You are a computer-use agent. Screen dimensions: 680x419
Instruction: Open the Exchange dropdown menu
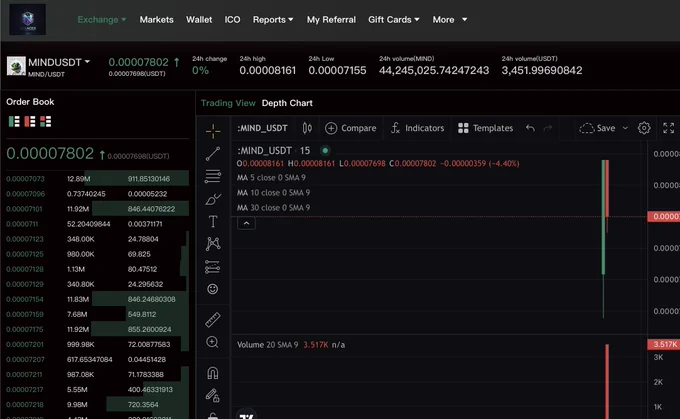[x=101, y=20]
